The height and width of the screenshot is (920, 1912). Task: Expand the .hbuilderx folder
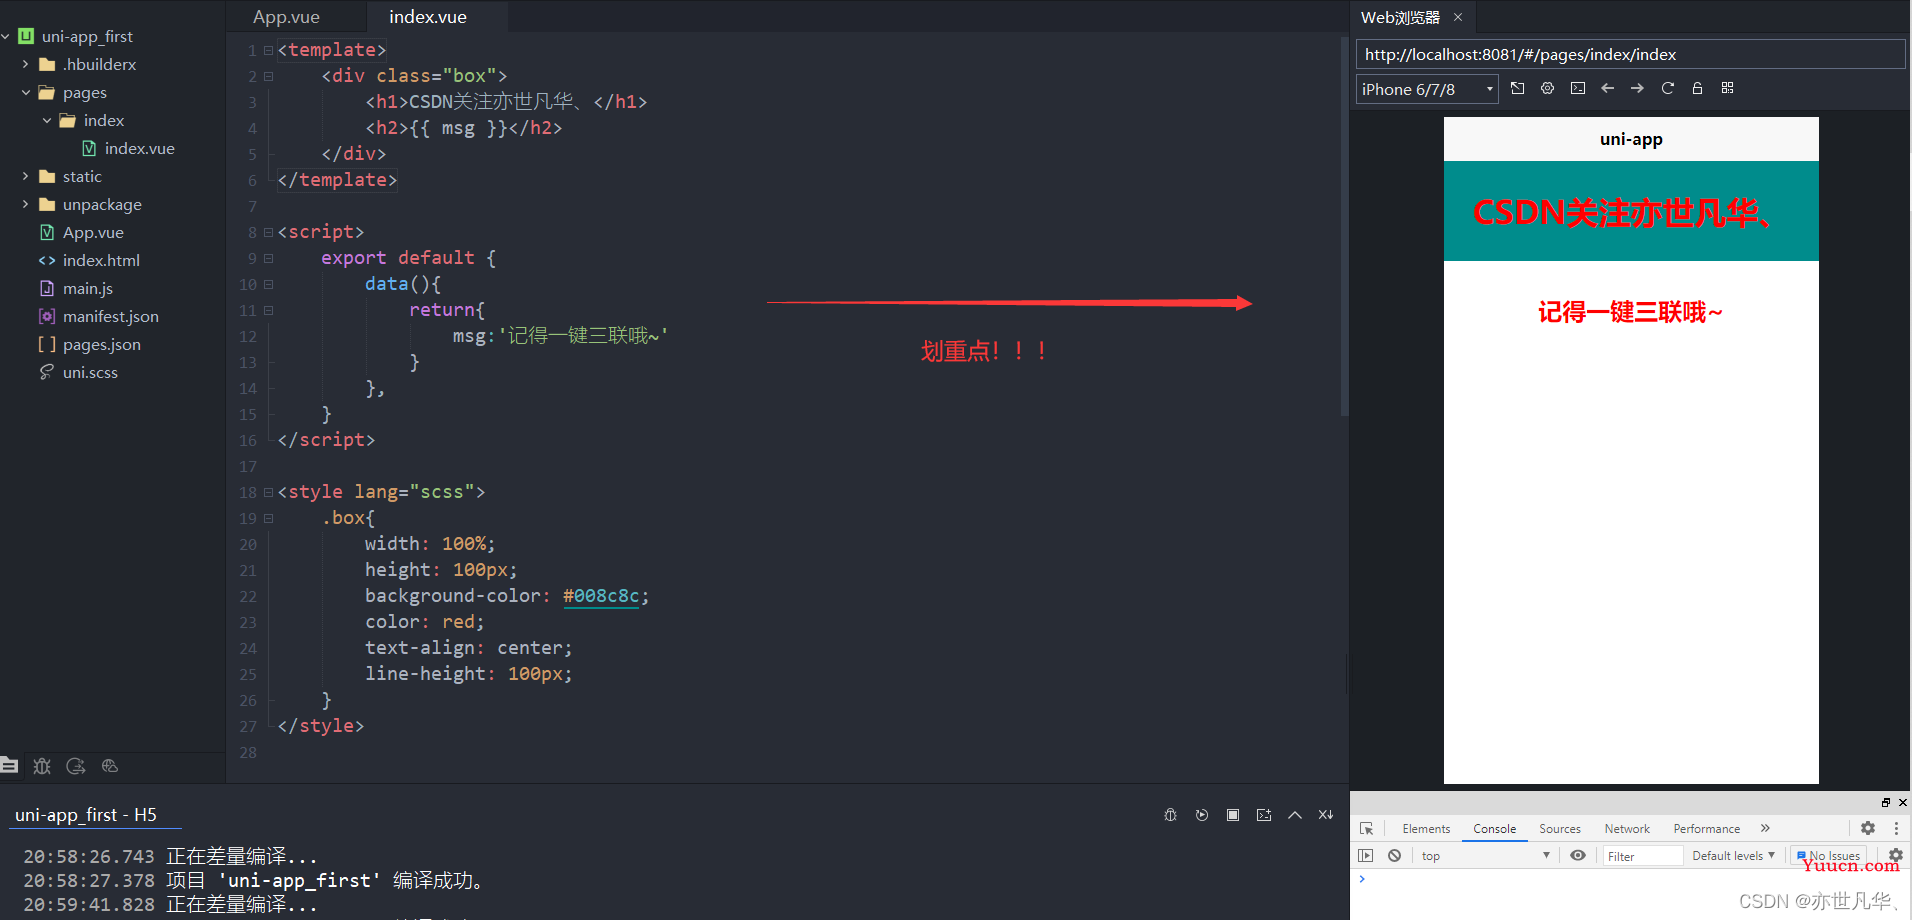[25, 64]
